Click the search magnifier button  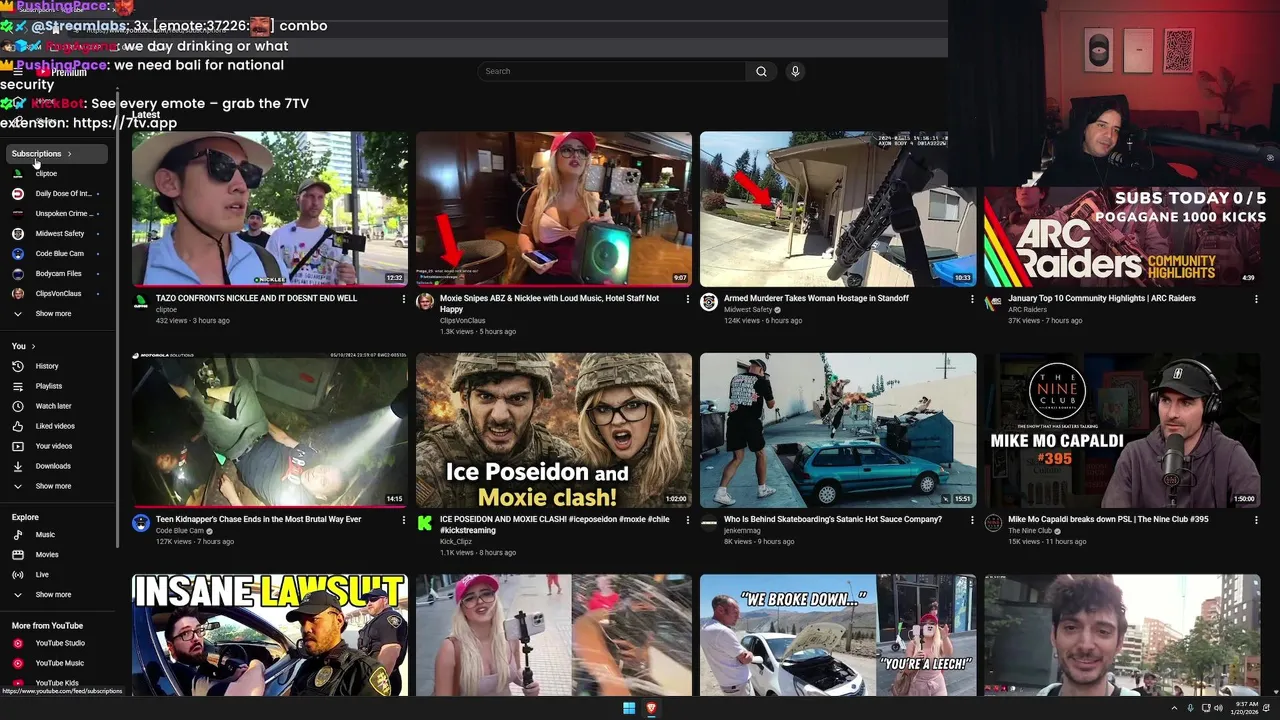point(761,71)
